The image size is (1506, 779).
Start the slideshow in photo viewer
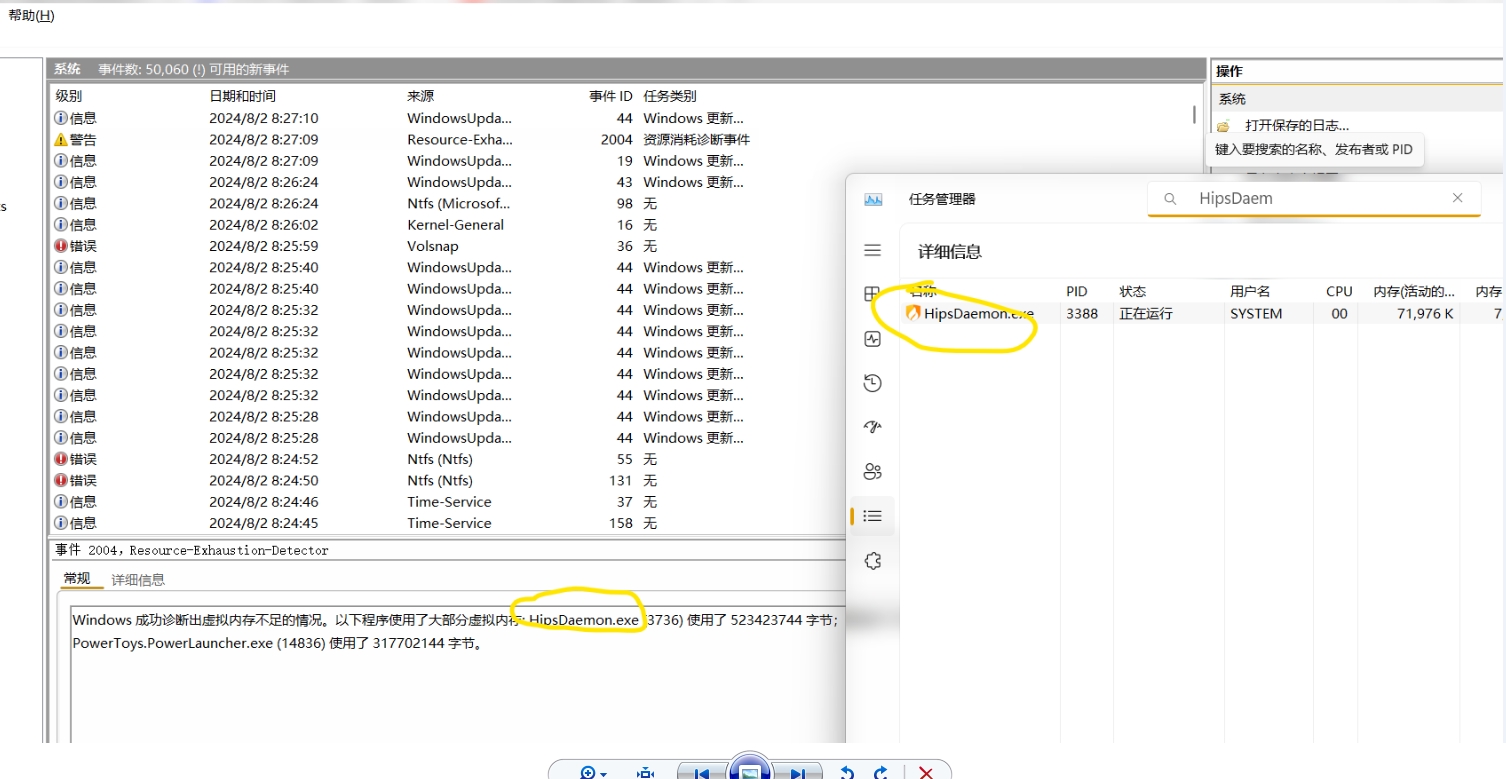[x=749, y=770]
